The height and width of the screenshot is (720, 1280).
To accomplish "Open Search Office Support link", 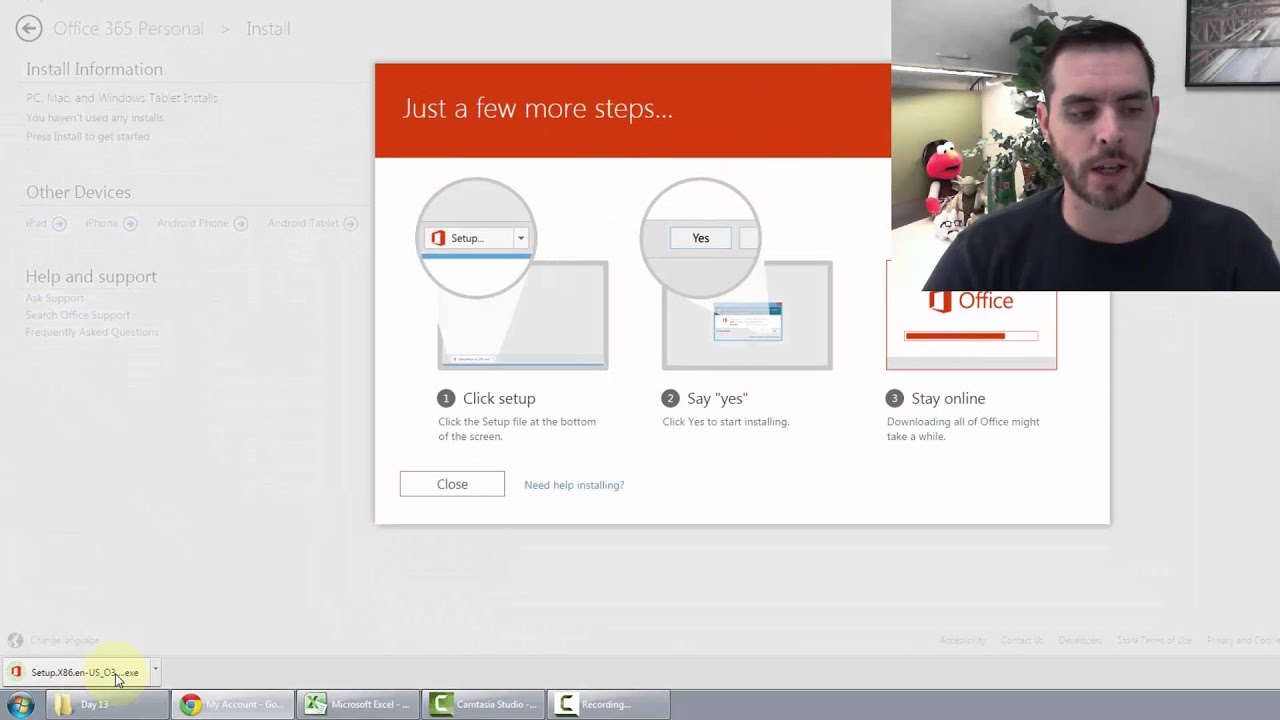I will (78, 315).
